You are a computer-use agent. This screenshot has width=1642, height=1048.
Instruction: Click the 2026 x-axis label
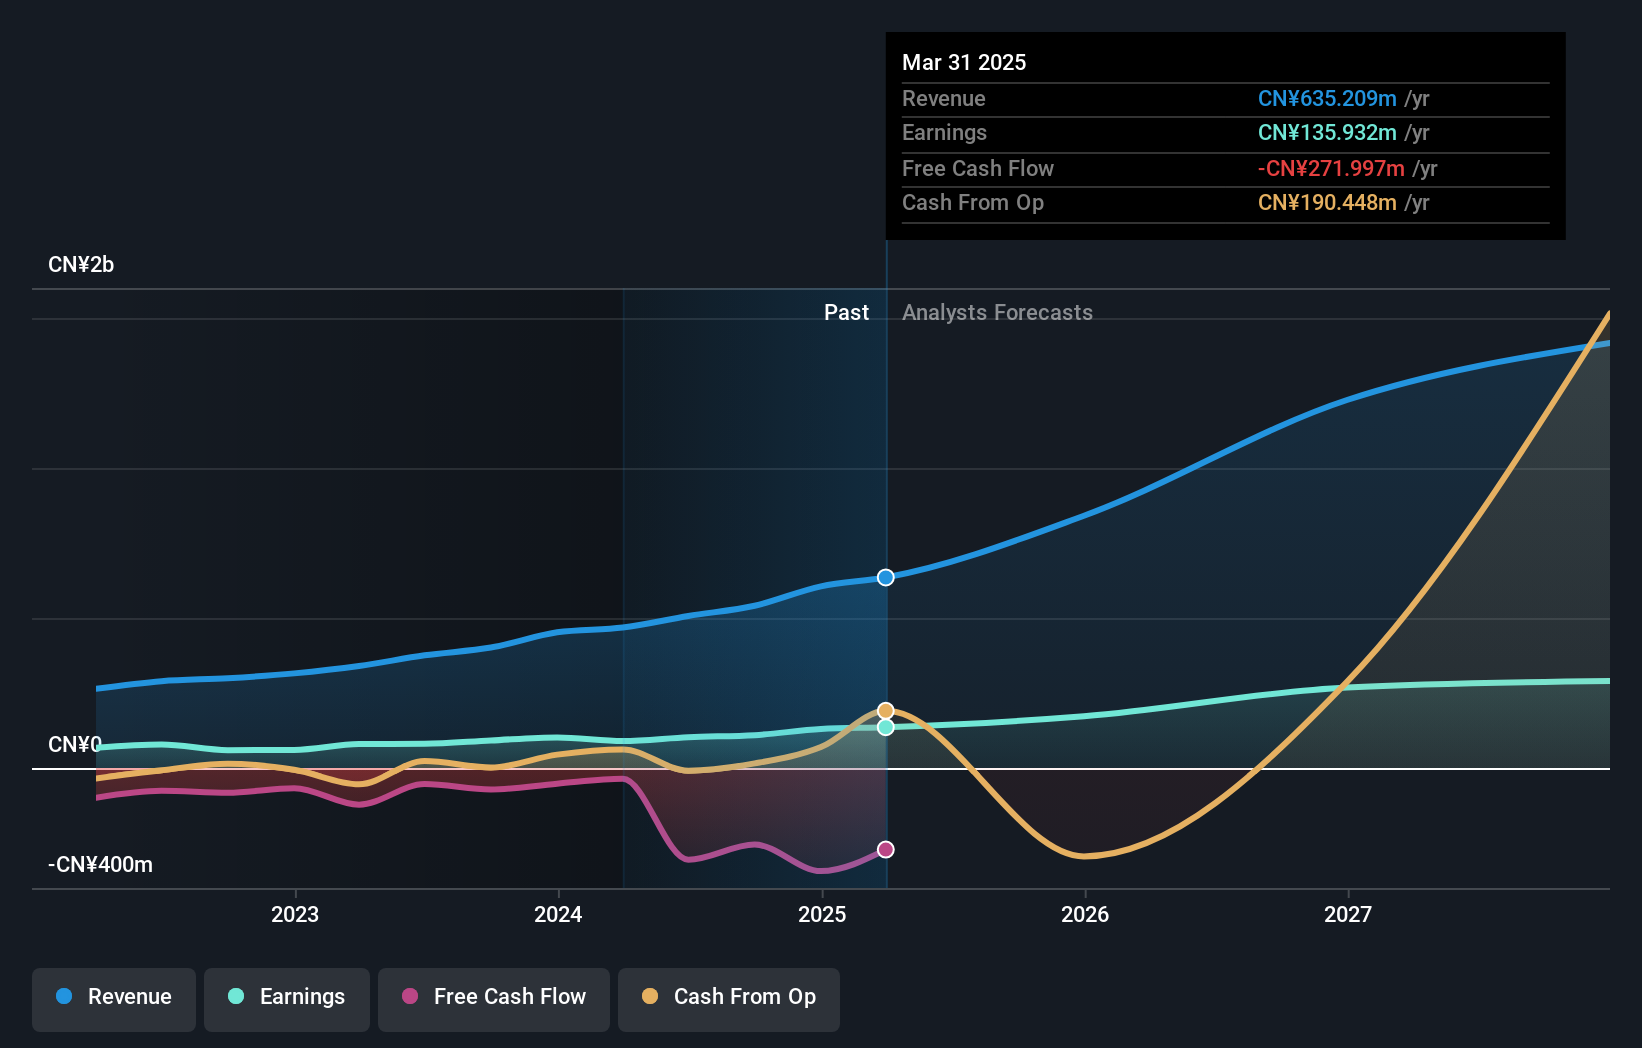[x=1085, y=914]
